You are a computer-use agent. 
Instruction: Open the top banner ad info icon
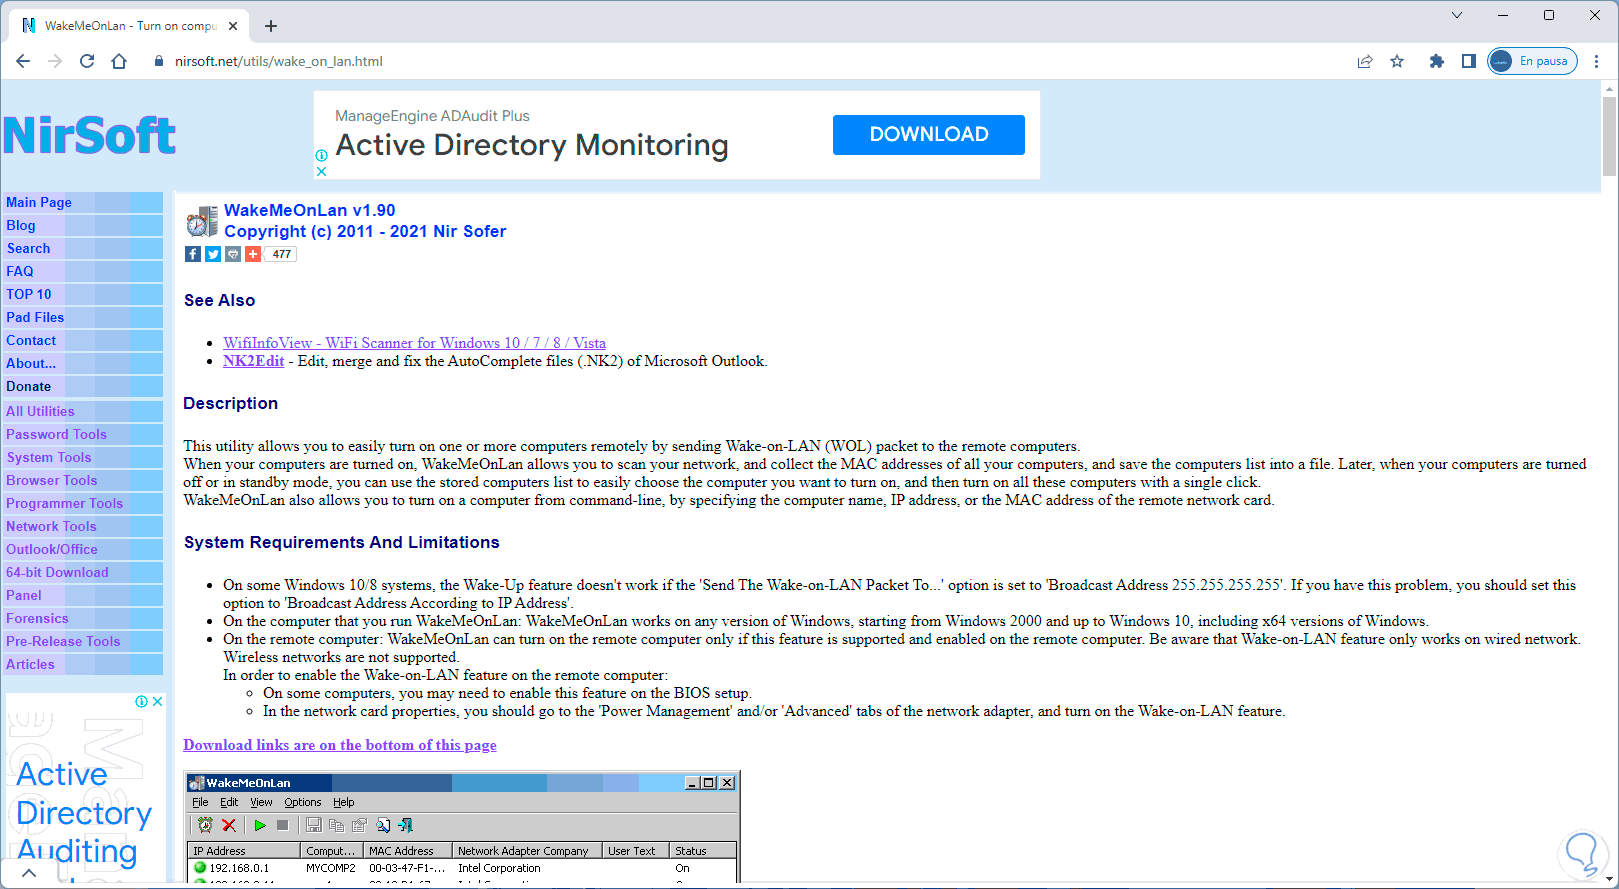pos(321,155)
